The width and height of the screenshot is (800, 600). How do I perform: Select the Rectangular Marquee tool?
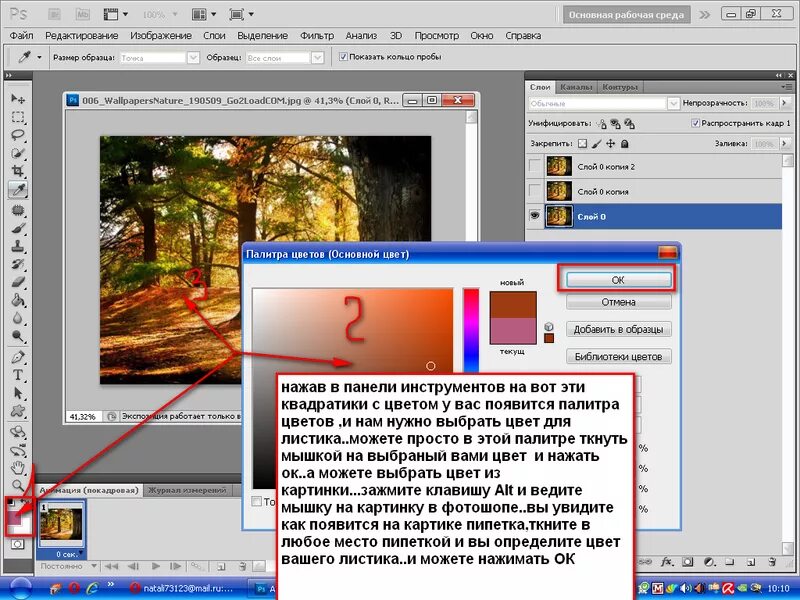point(18,117)
